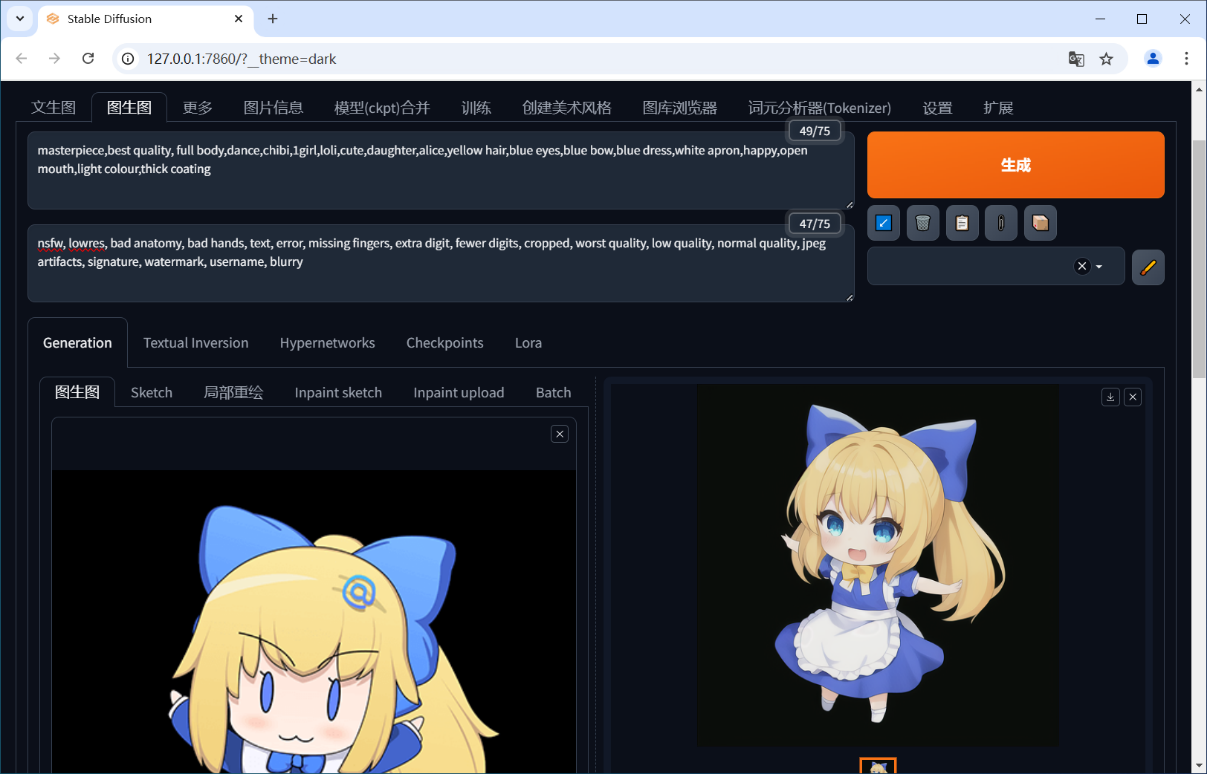This screenshot has height=774, width=1207.
Task: Switch to the 文生图 tab
Action: [x=53, y=108]
